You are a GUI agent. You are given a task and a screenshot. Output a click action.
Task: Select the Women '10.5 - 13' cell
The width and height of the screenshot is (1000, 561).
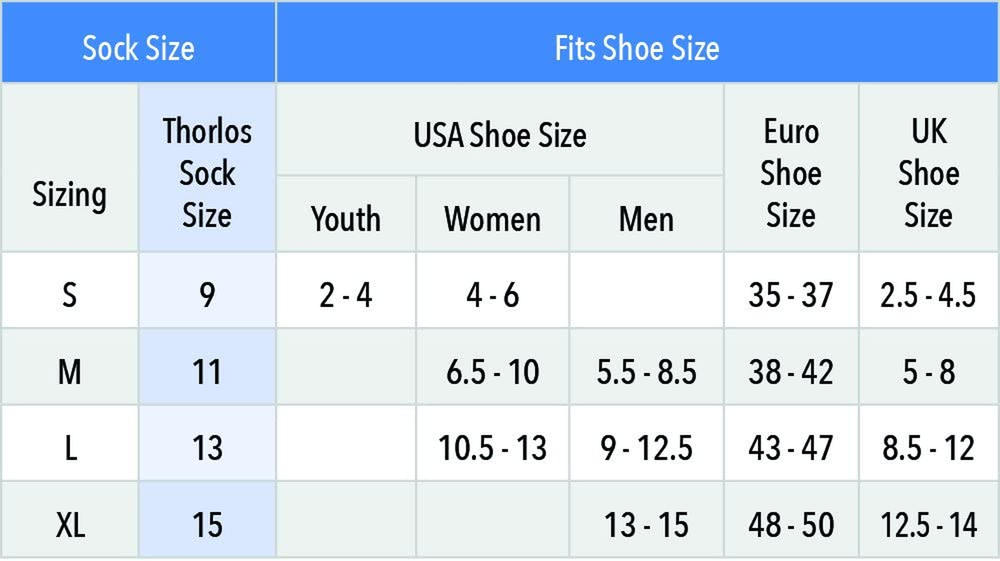point(492,447)
